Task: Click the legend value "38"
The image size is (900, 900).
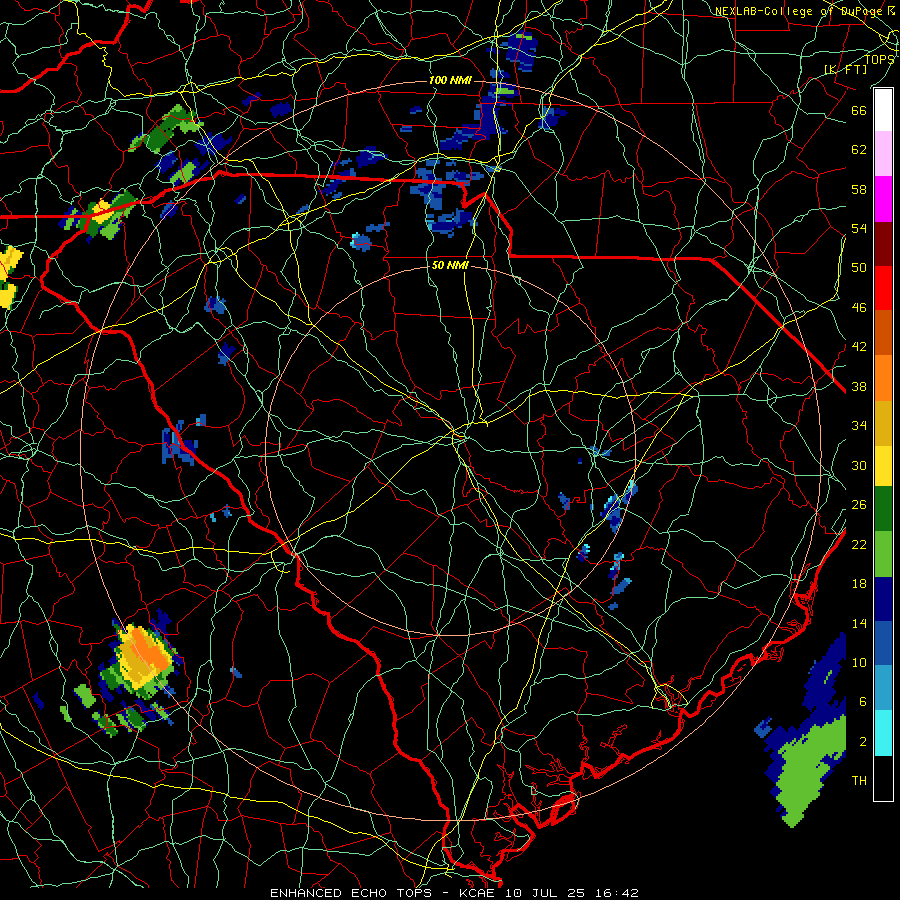Action: click(859, 387)
